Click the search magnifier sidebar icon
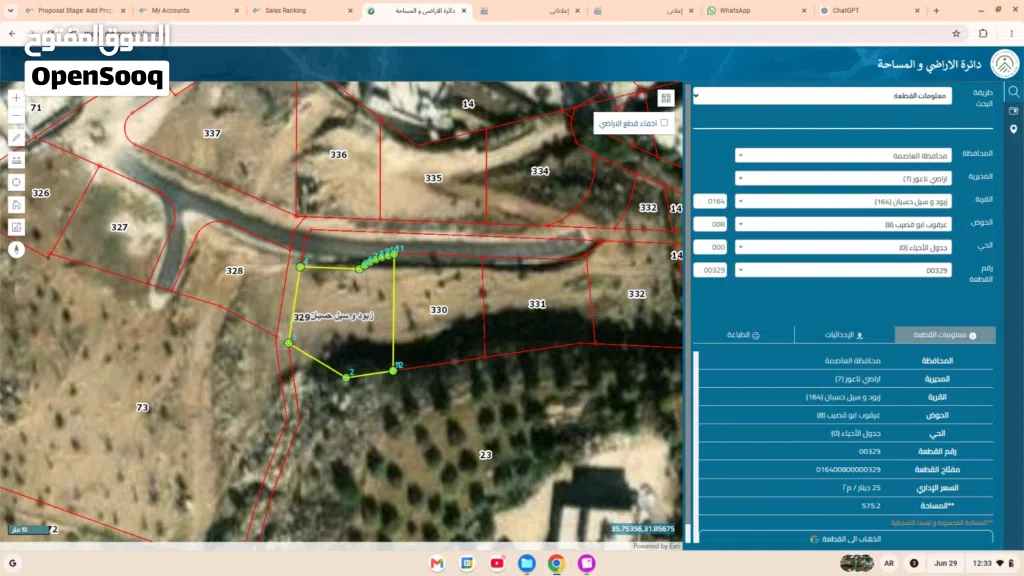This screenshot has height=576, width=1024. tap(1014, 92)
